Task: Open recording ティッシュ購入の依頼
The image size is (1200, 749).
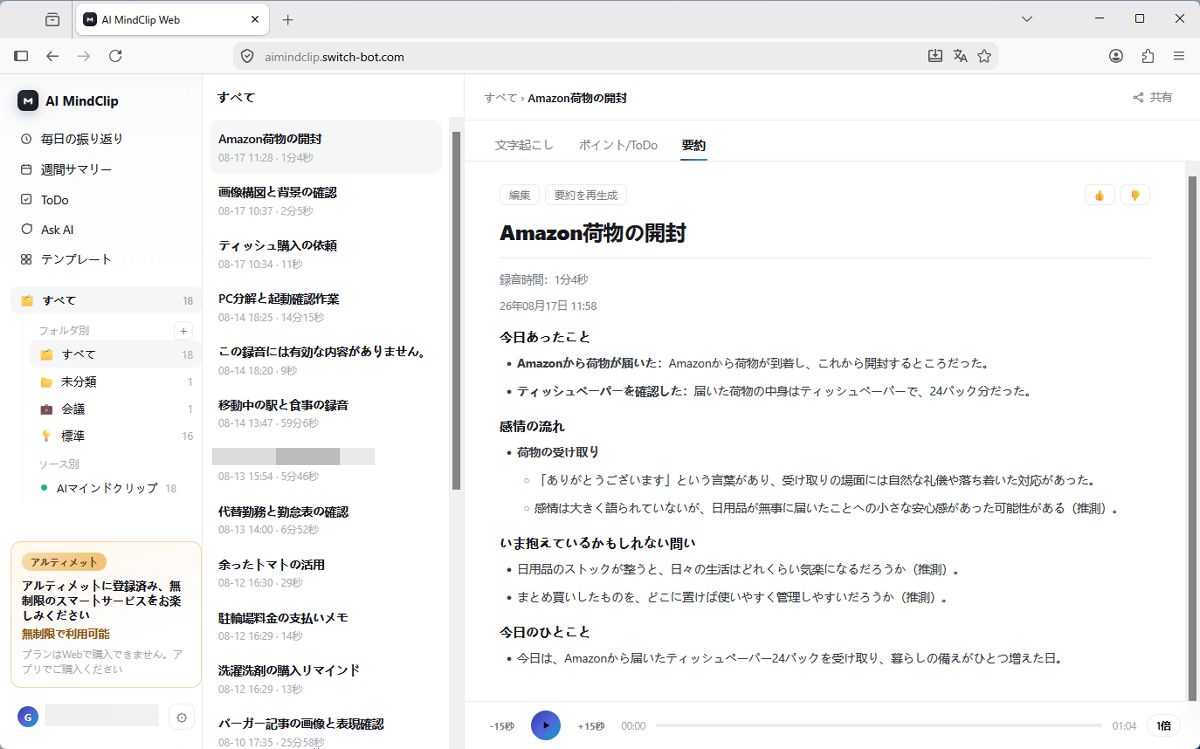Action: [x=326, y=253]
